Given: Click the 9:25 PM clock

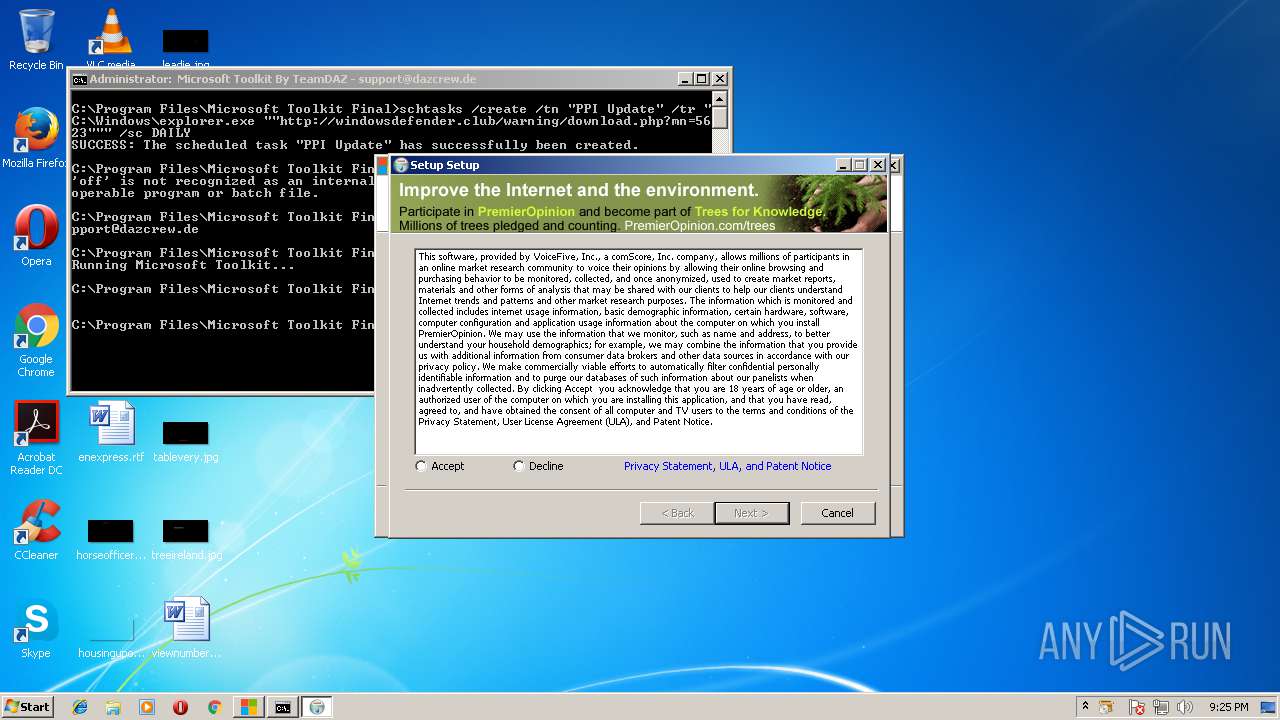Looking at the screenshot, I should coord(1228,707).
